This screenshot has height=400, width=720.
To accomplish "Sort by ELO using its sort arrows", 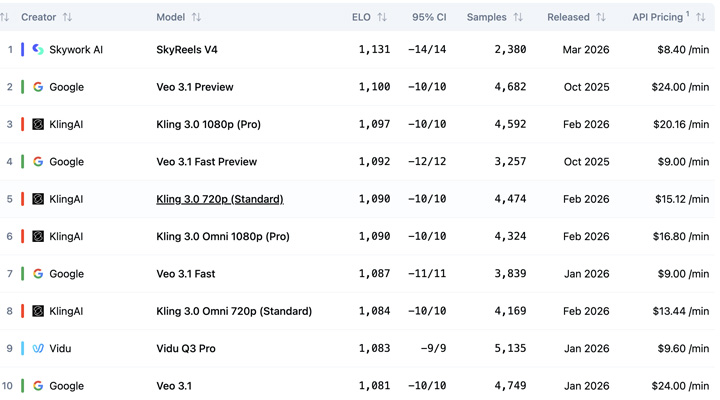I will coord(382,17).
